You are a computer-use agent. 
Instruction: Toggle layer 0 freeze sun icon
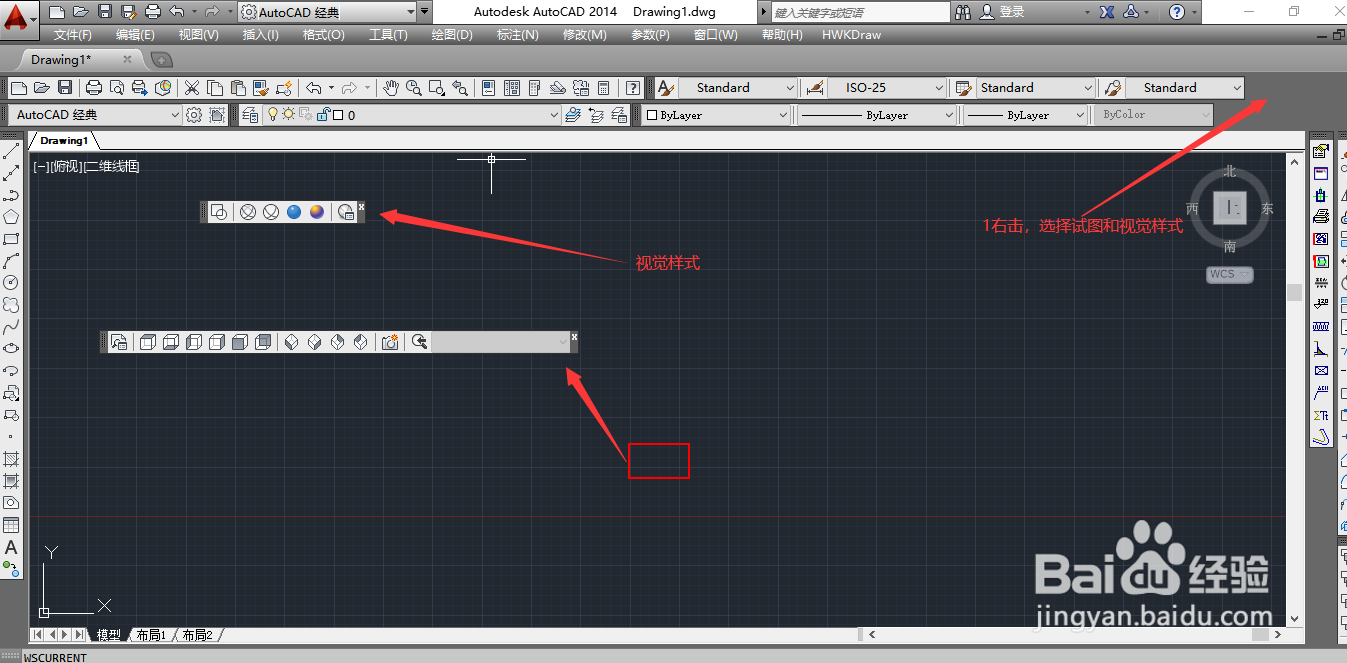[289, 115]
